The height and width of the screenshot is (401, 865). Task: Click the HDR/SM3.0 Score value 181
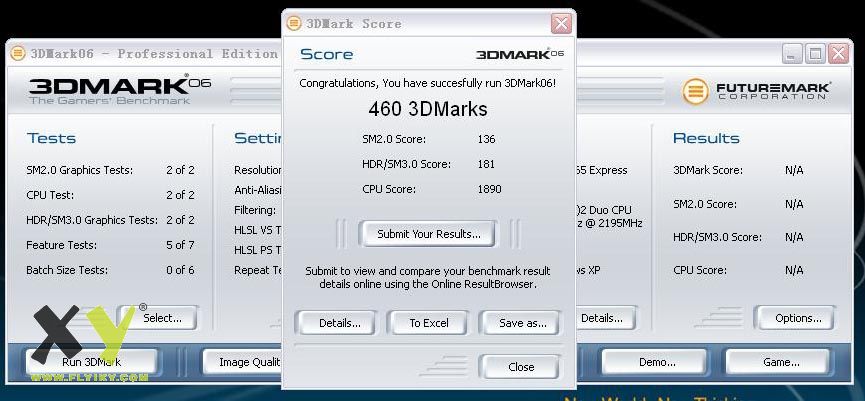click(x=487, y=164)
